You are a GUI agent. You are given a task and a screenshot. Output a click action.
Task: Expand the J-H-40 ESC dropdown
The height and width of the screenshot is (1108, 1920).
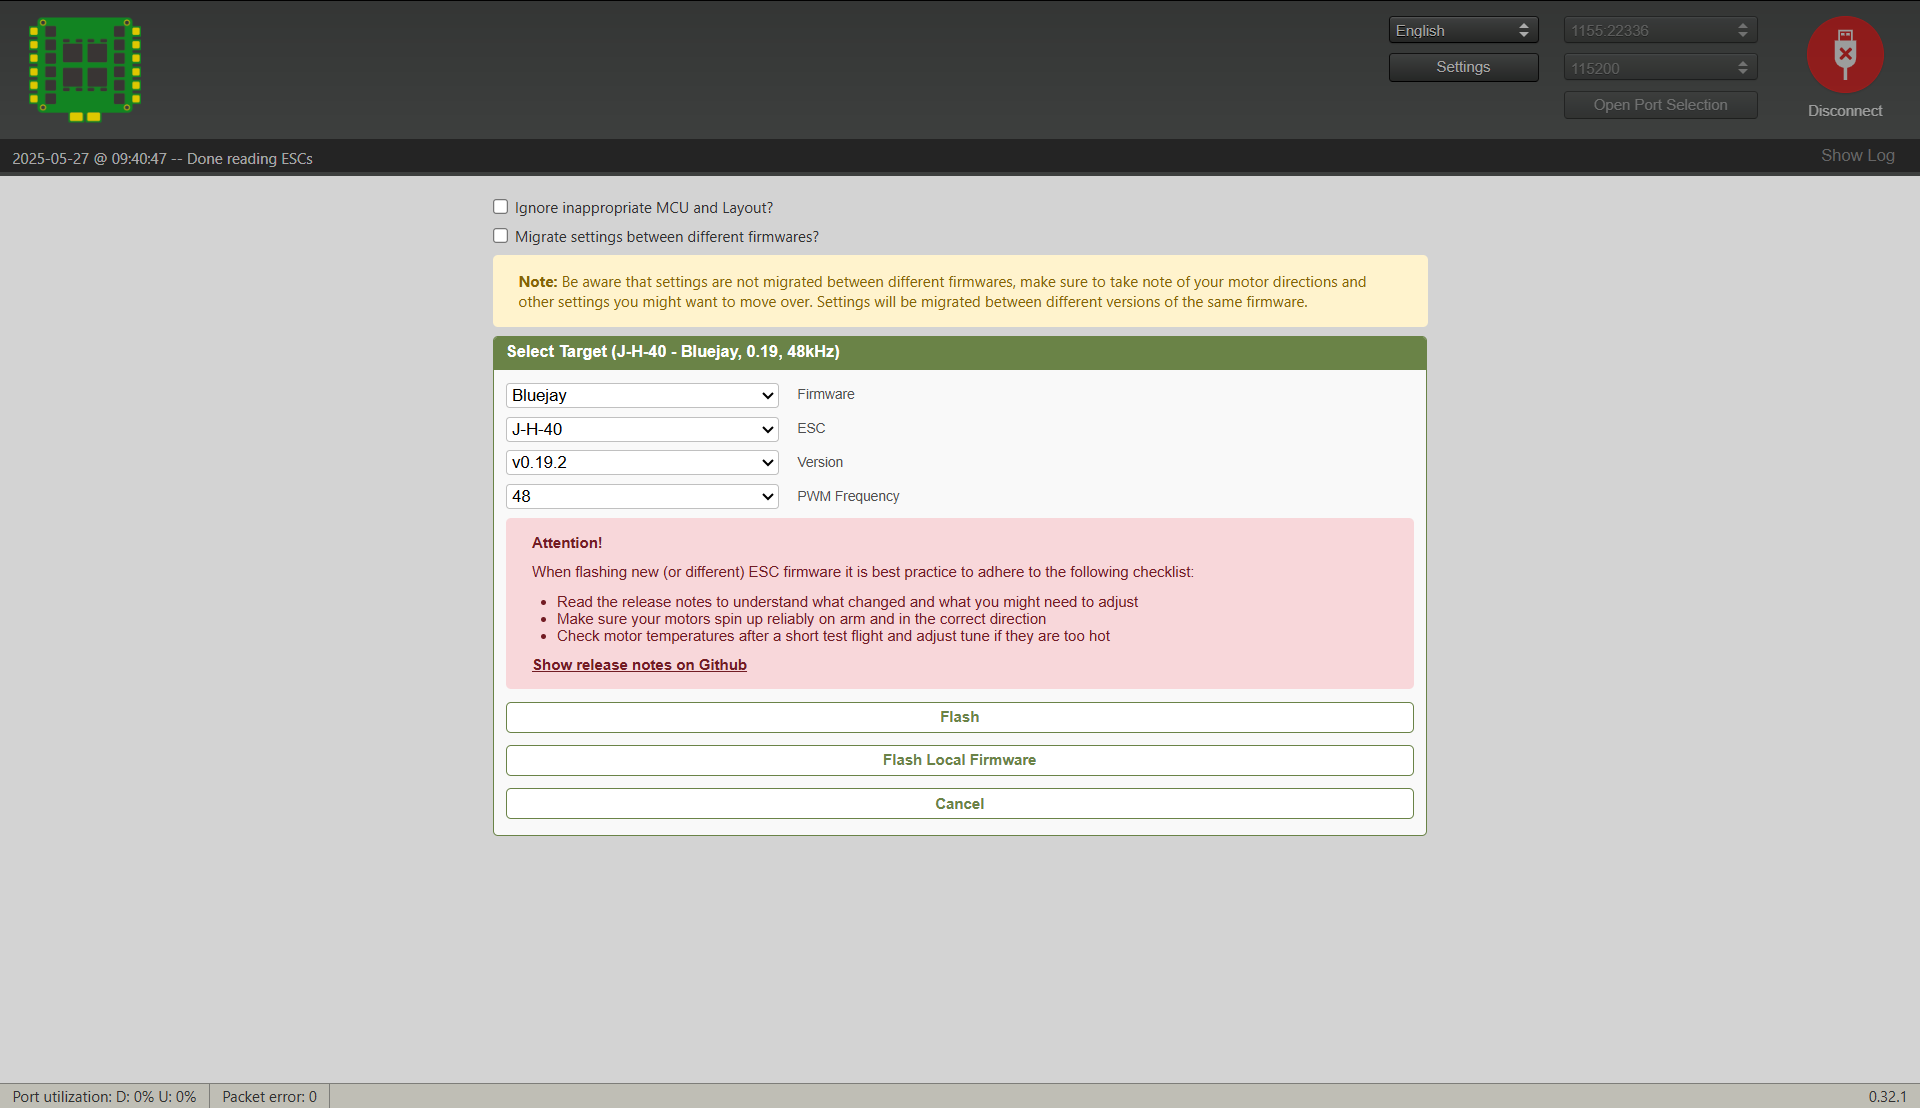pos(642,429)
